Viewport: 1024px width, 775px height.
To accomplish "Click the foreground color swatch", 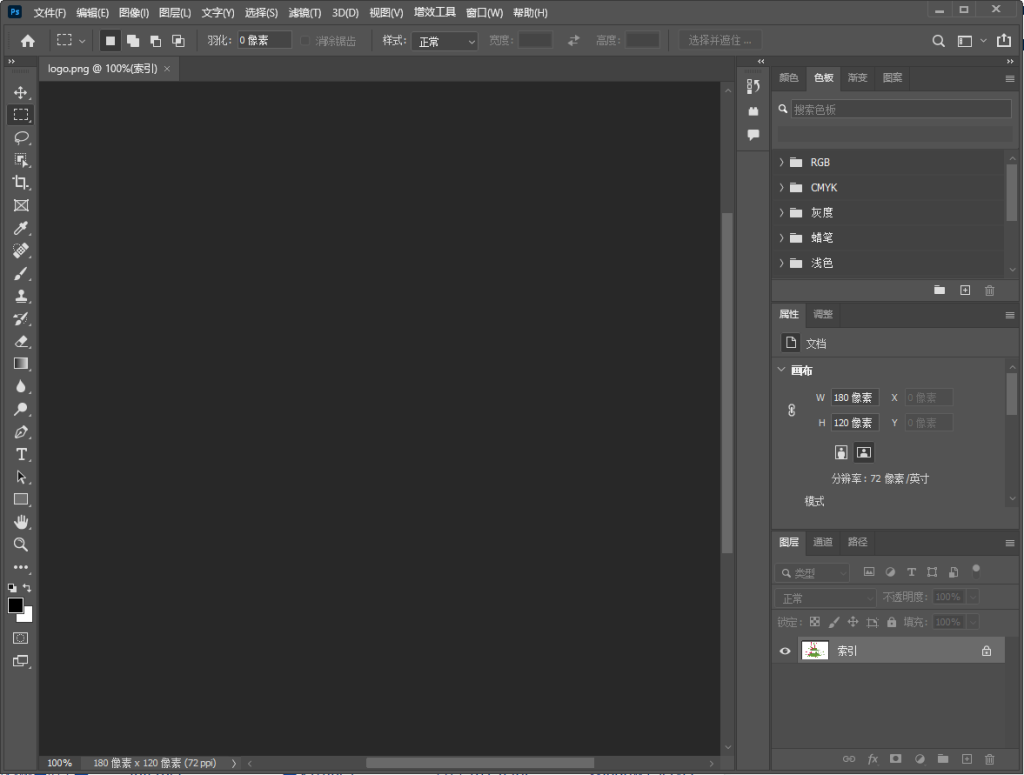I will point(15,605).
